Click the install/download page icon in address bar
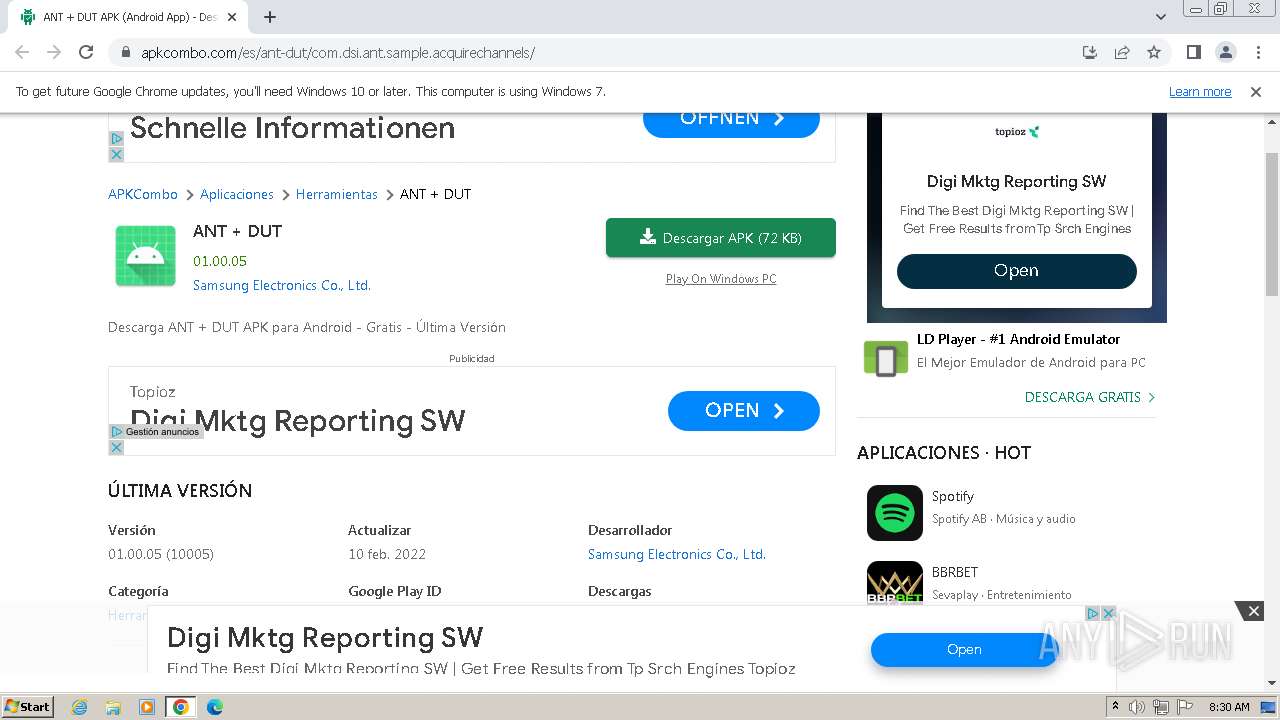 point(1090,52)
